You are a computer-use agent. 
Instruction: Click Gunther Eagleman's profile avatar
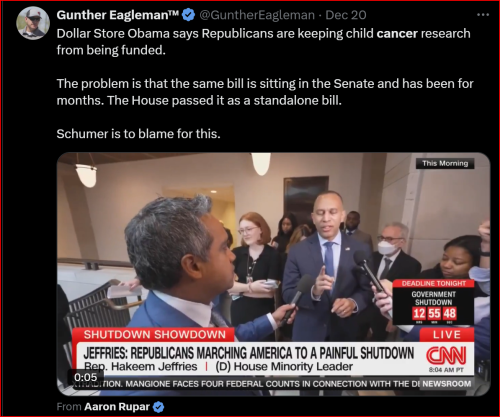(x=33, y=23)
